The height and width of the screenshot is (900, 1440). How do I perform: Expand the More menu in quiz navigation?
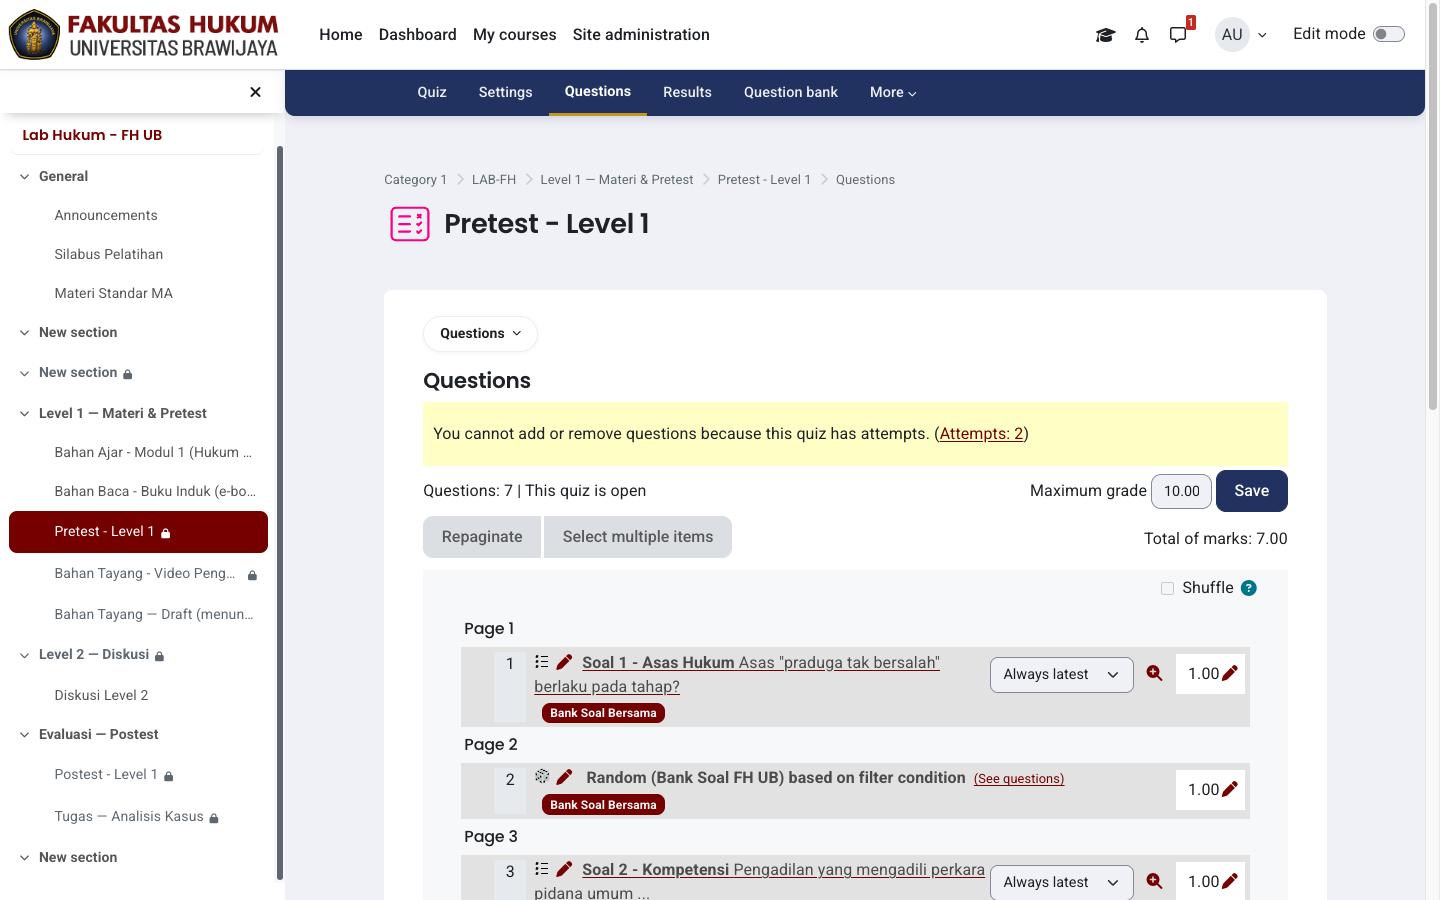pyautogui.click(x=893, y=92)
